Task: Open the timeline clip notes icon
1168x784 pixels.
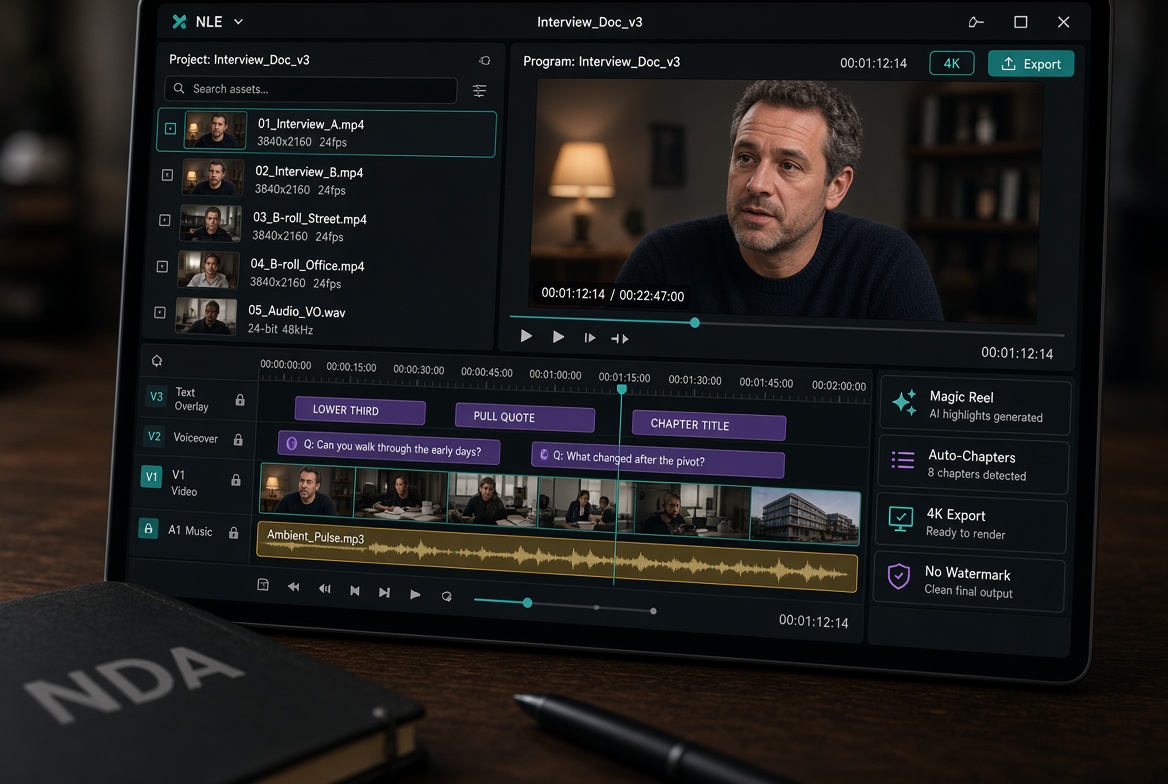Action: 263,585
